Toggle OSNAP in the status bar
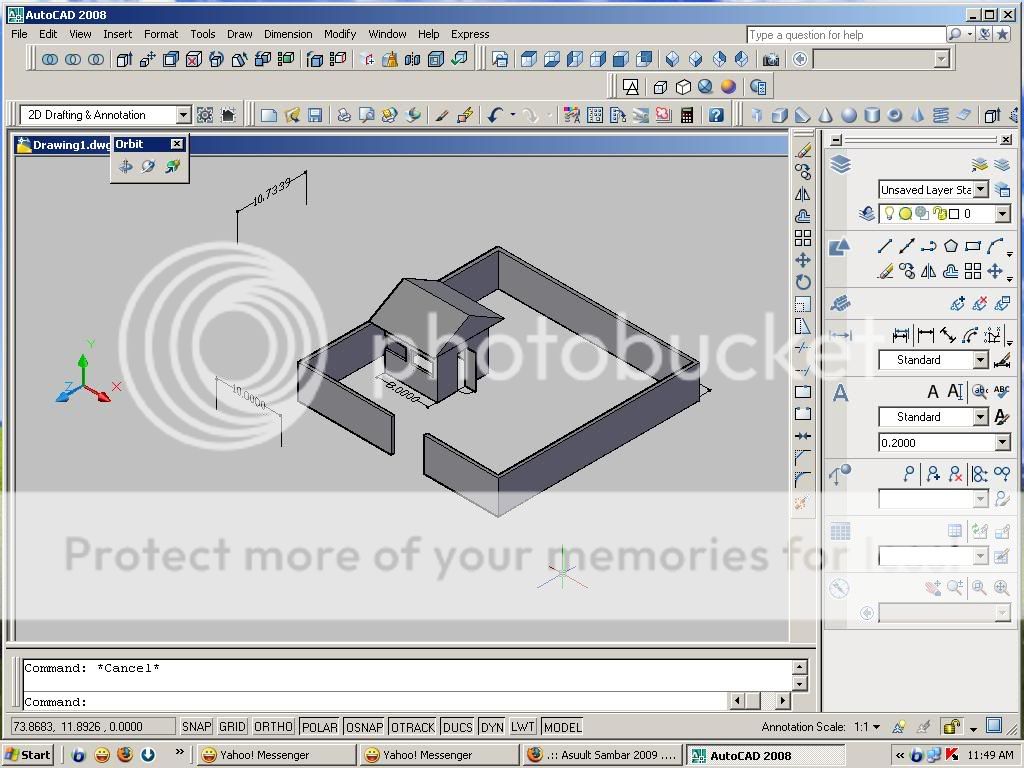Screen dimensions: 1024x768 tap(364, 727)
